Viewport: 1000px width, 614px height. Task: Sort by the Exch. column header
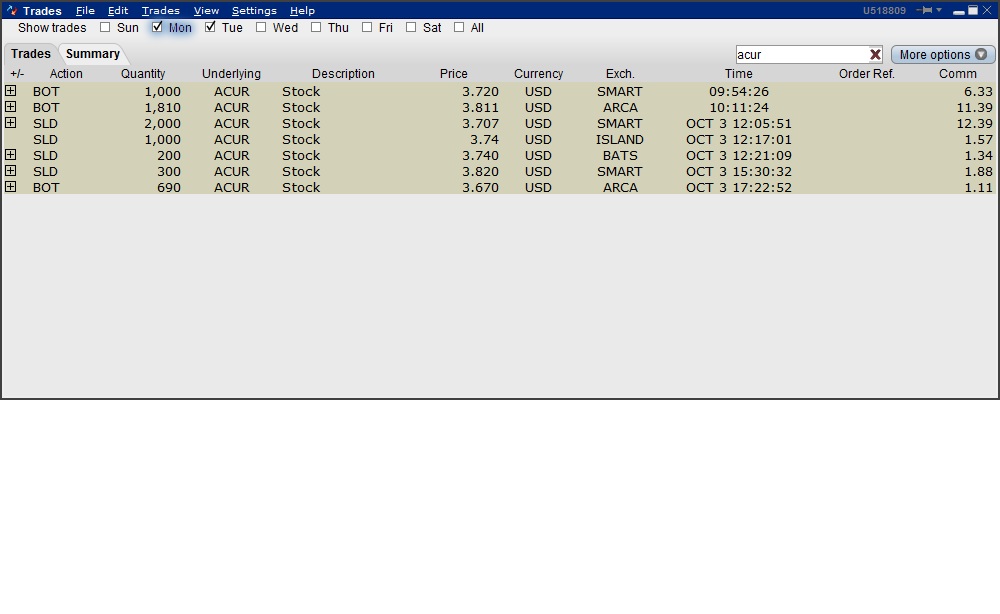pos(620,74)
